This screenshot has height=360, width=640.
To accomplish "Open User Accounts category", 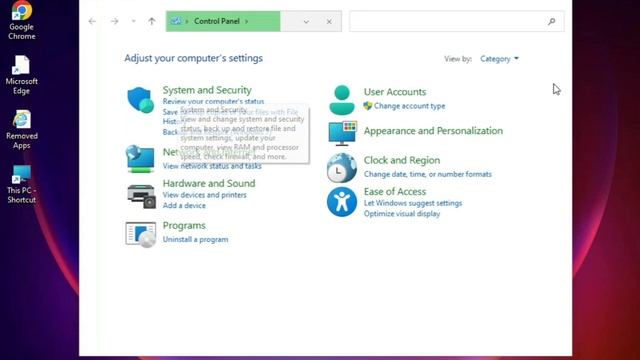I will (x=395, y=92).
